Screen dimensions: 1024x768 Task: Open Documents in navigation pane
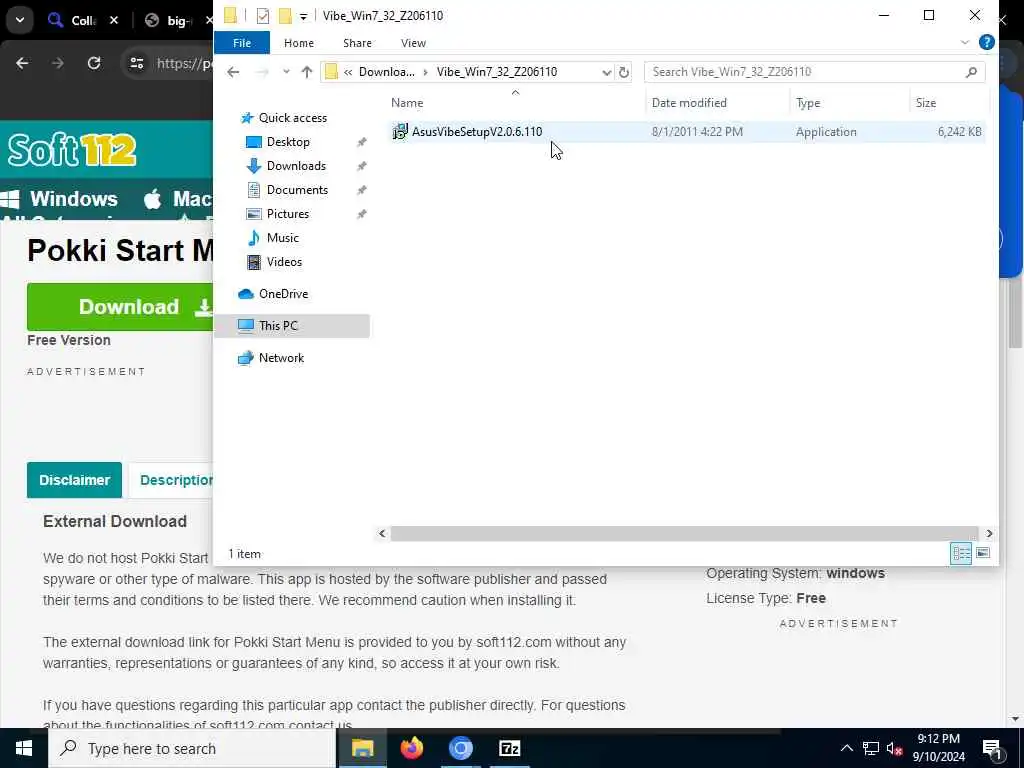[297, 190]
